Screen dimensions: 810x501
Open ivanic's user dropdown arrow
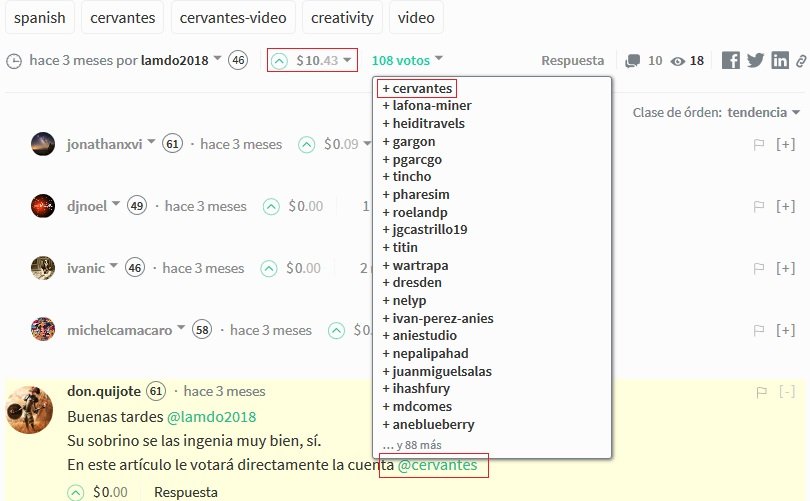click(x=113, y=265)
